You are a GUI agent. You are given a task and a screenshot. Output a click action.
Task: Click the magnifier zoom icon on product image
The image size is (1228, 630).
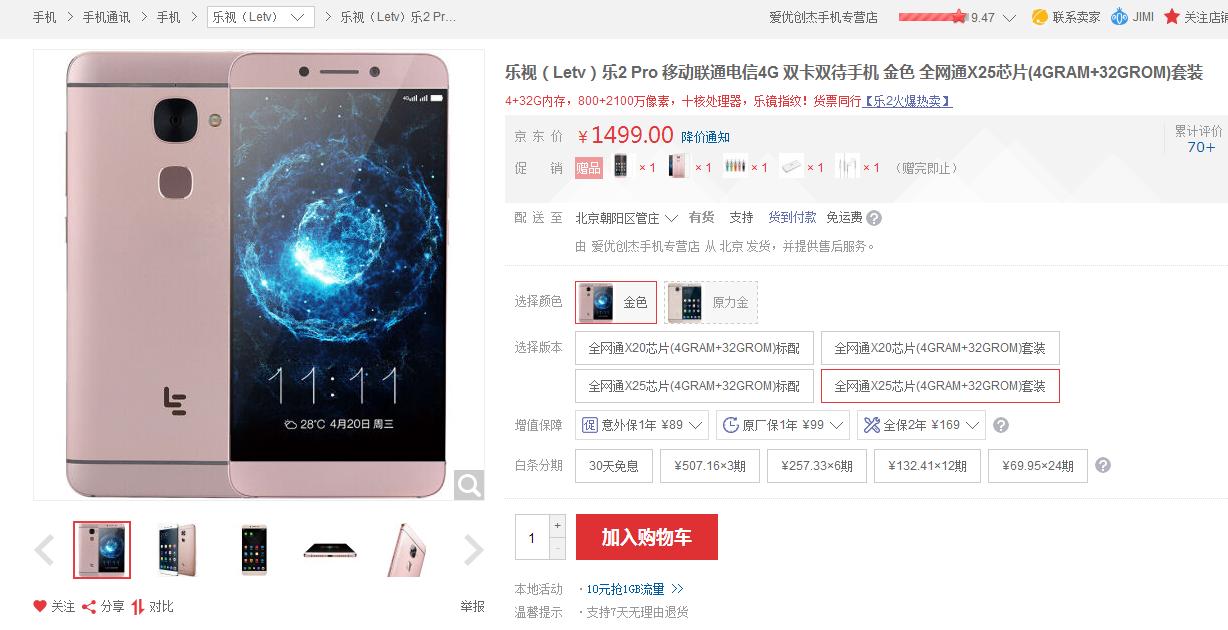pyautogui.click(x=469, y=485)
